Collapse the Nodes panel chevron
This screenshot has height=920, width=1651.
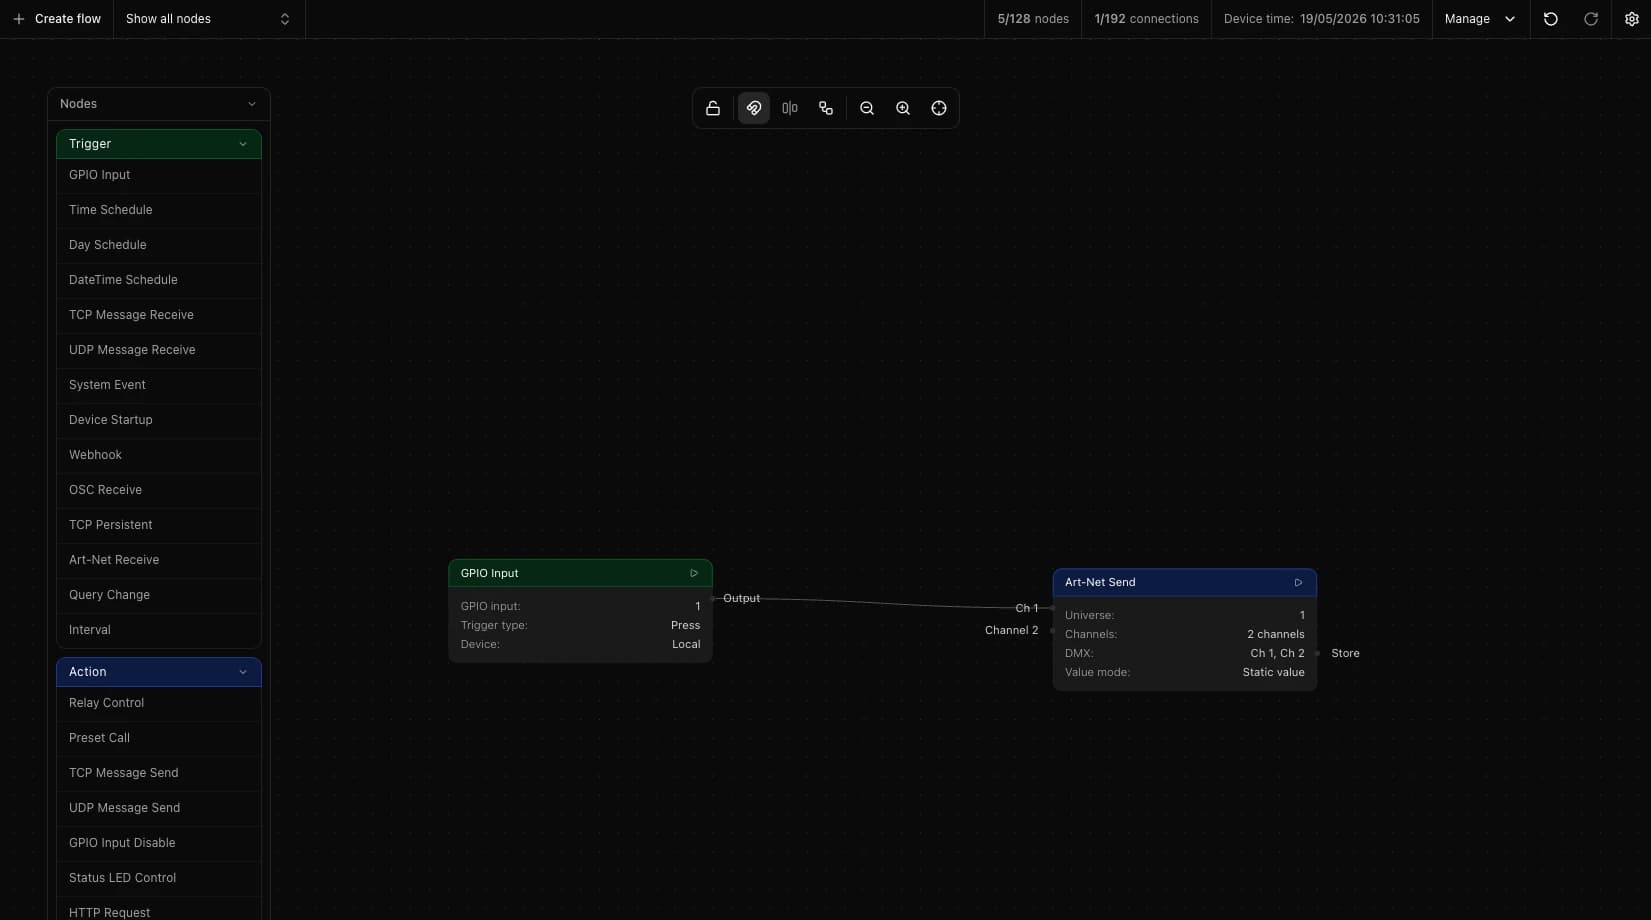(x=252, y=104)
